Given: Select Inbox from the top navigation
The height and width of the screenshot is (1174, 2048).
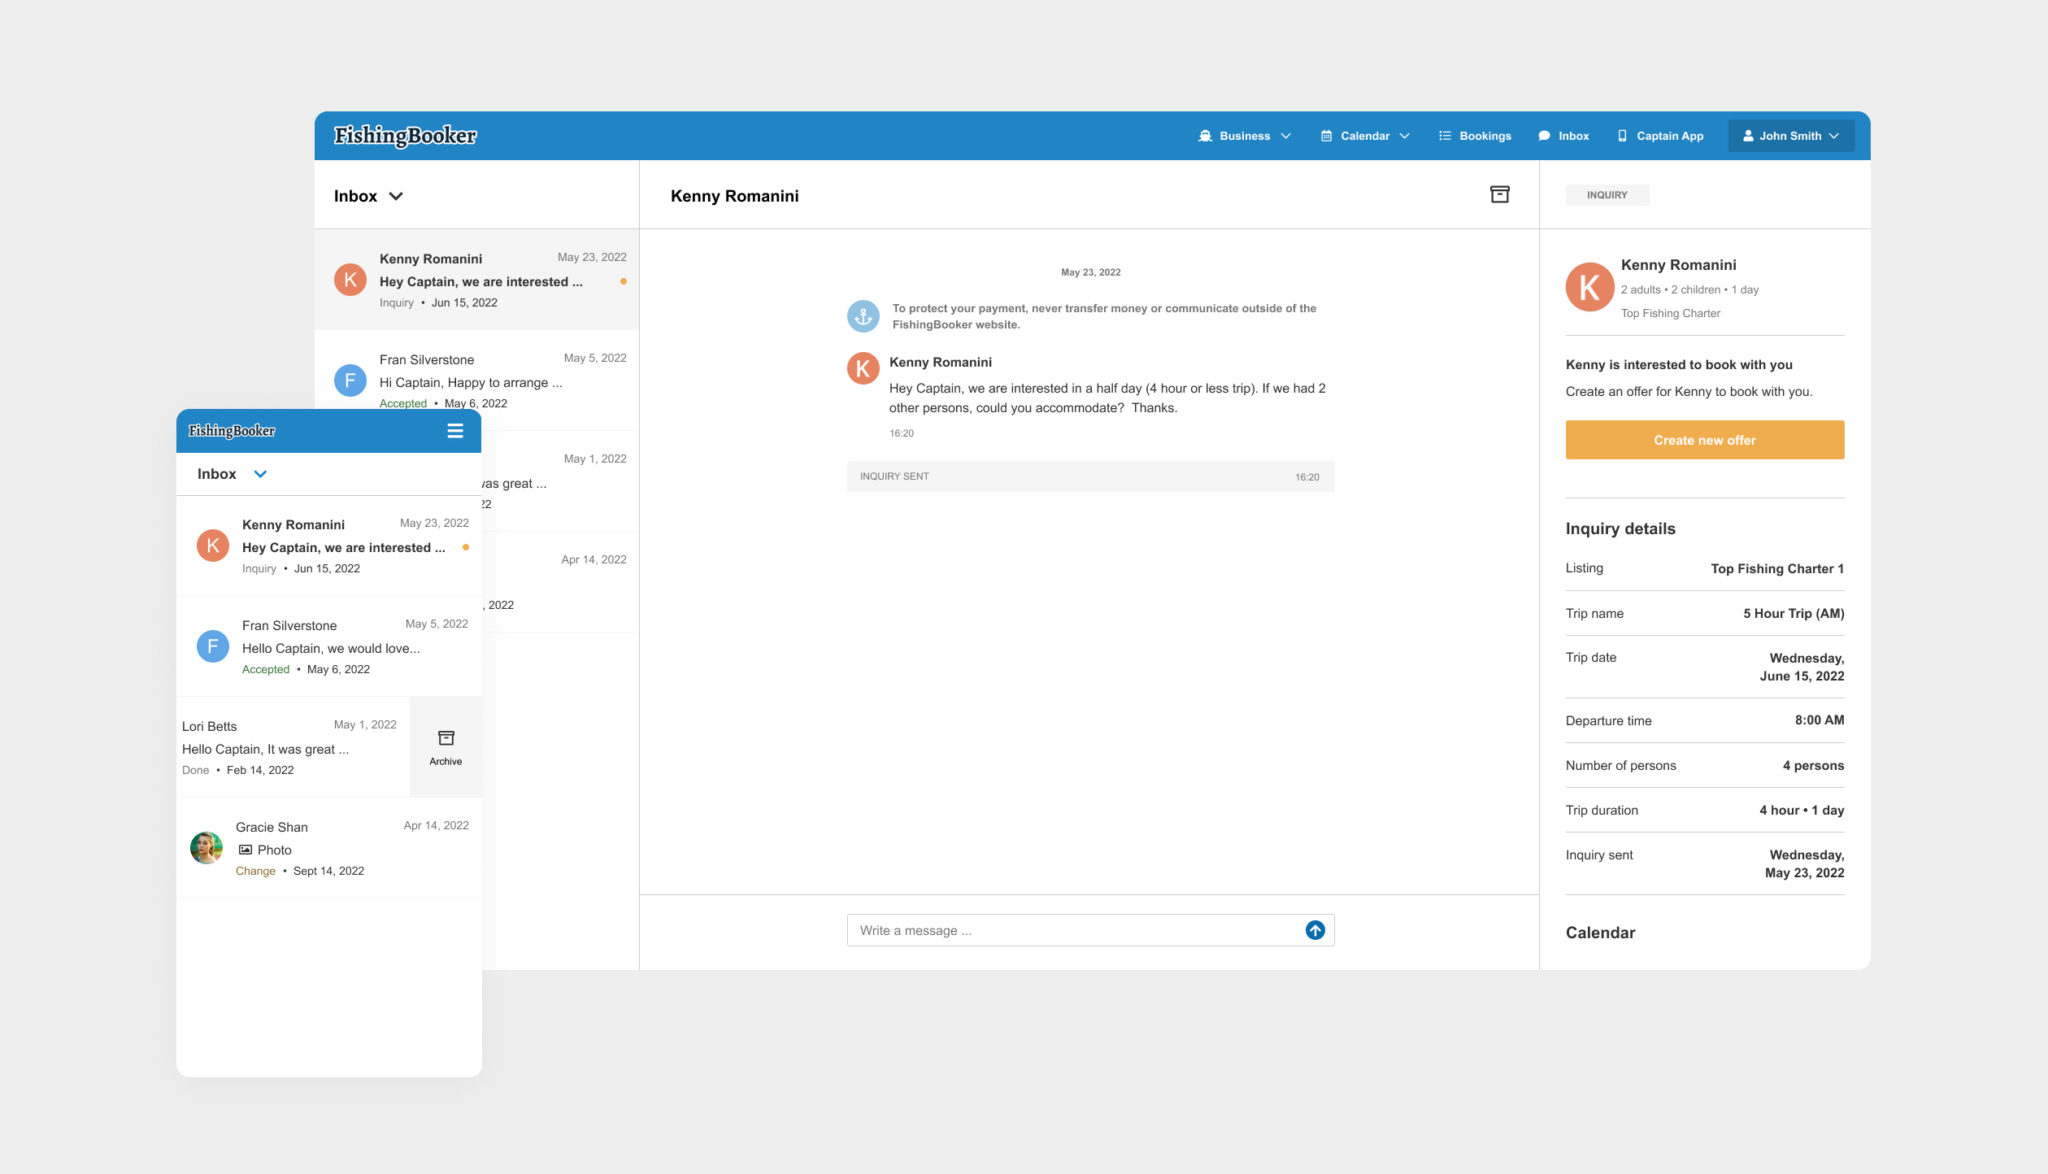Looking at the screenshot, I should [x=1573, y=135].
